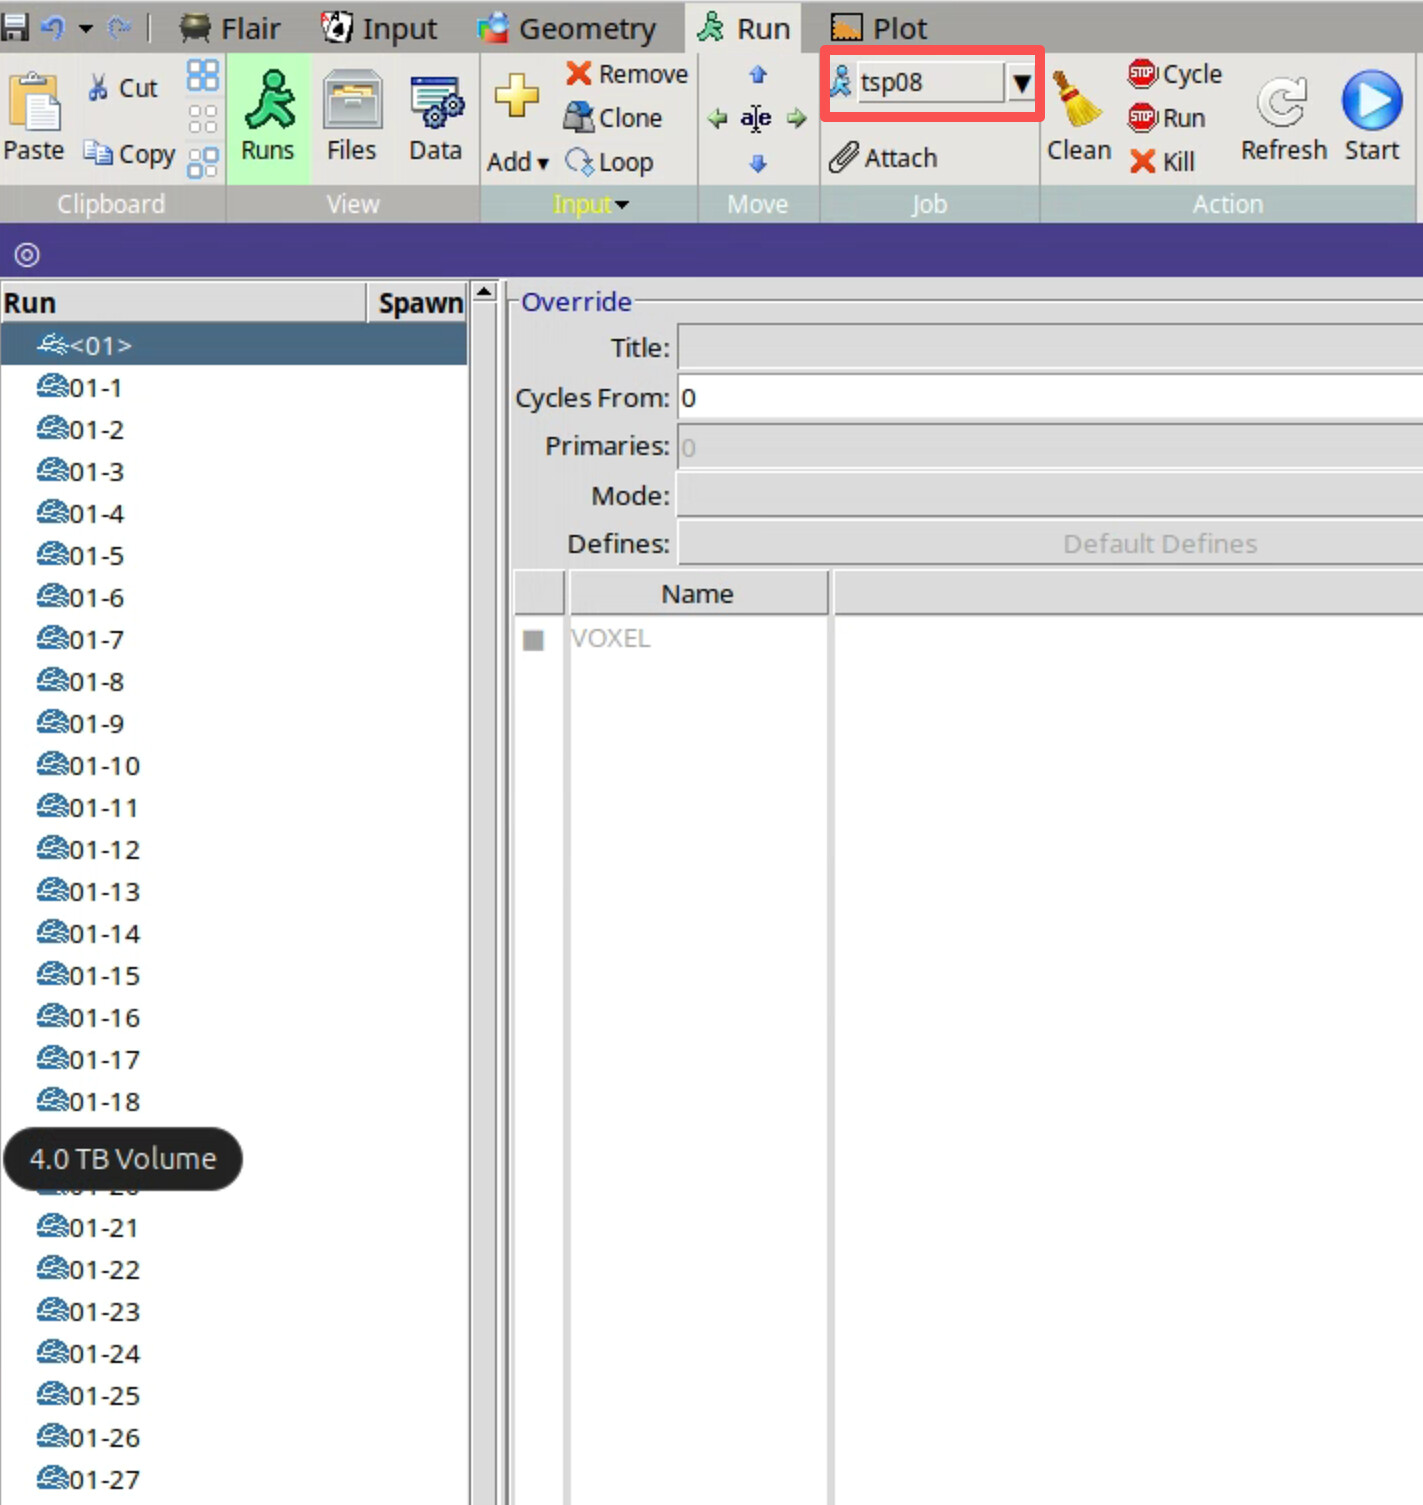The image size is (1423, 1505).
Task: Click the Kill job icon
Action: point(1143,162)
